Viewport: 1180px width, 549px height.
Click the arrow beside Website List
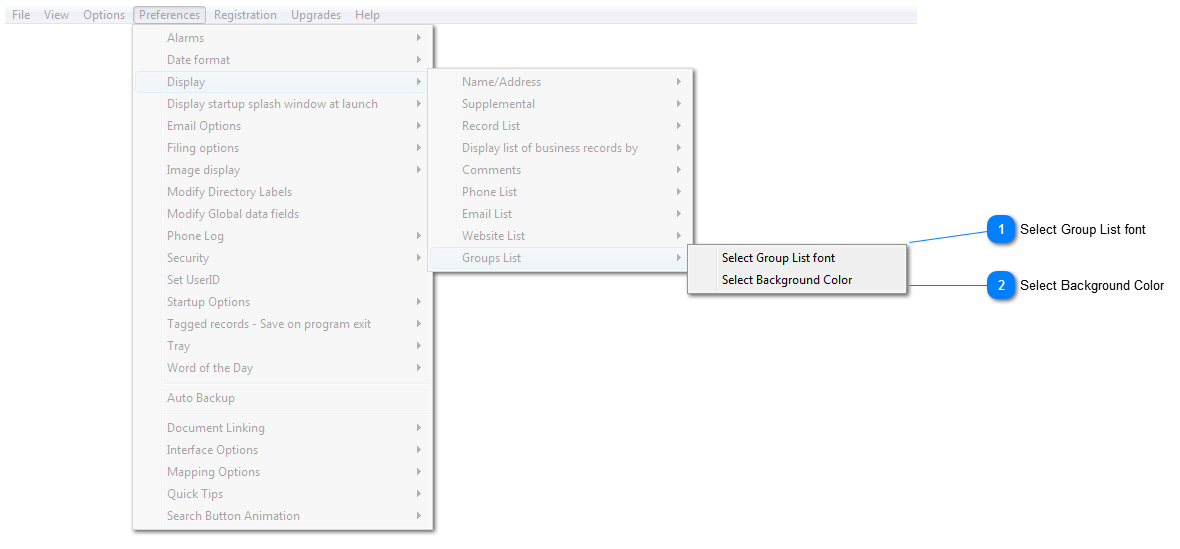[678, 236]
